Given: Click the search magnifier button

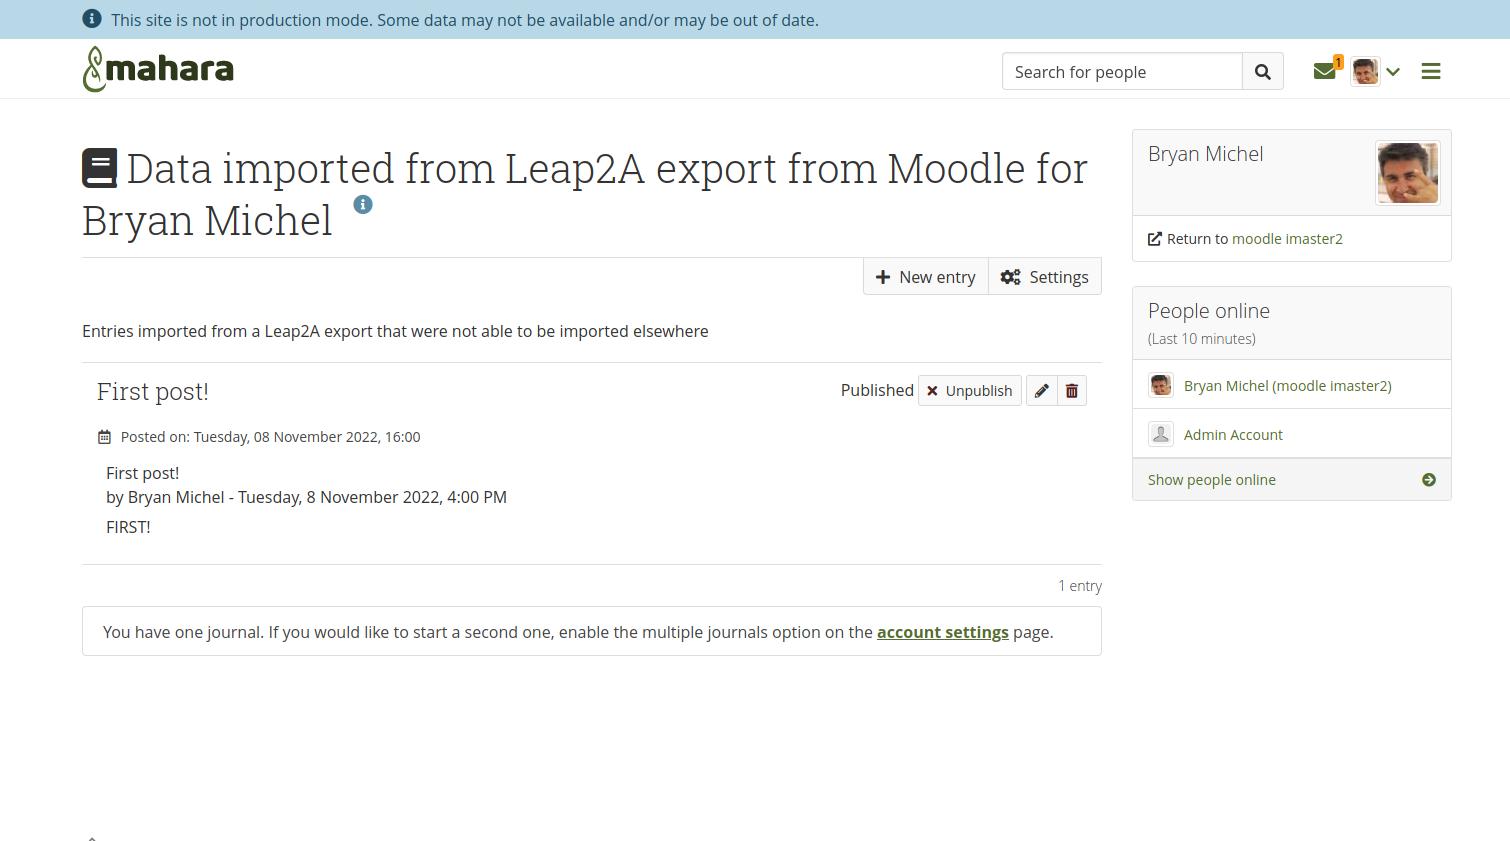Looking at the screenshot, I should pos(1263,72).
